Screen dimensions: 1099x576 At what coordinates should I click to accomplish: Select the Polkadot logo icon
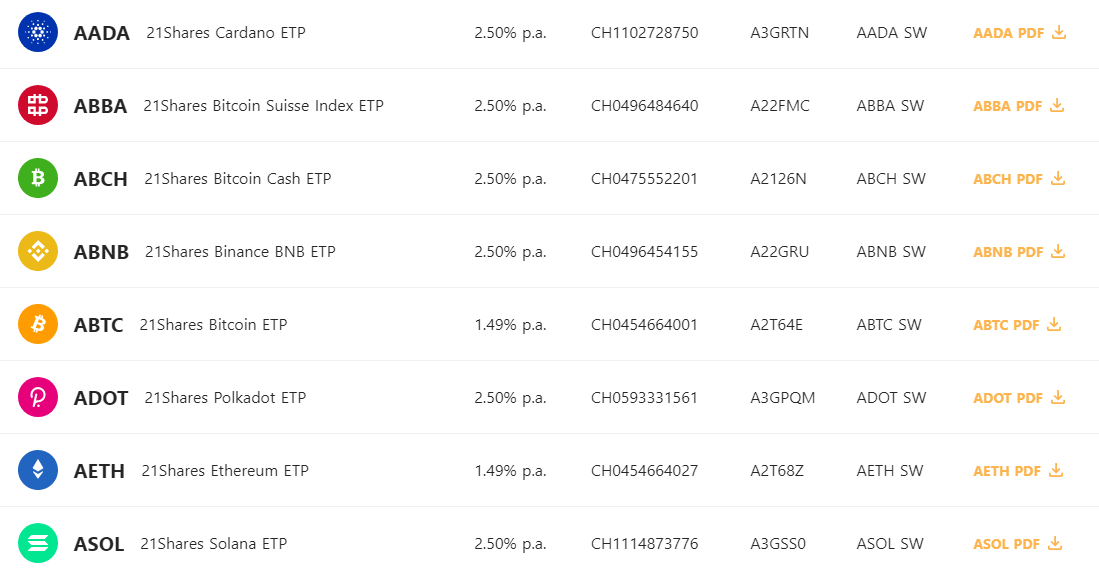click(x=37, y=397)
